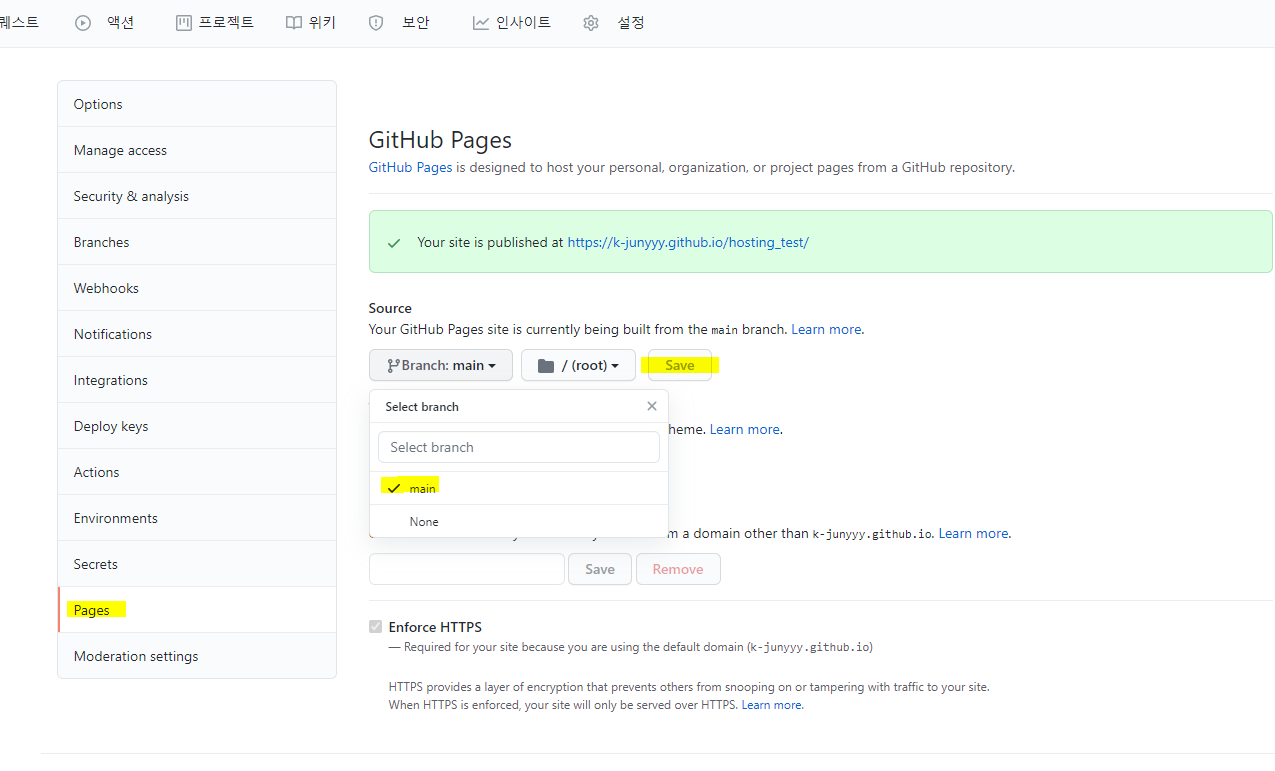Click the green success checkmark icon
1275x771 pixels.
point(394,243)
